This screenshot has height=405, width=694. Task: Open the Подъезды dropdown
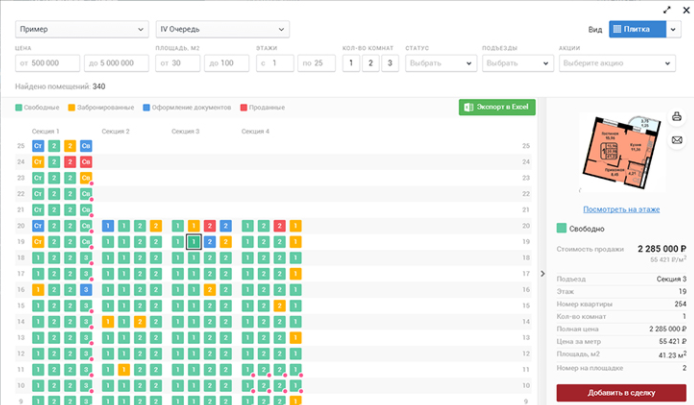coord(518,63)
